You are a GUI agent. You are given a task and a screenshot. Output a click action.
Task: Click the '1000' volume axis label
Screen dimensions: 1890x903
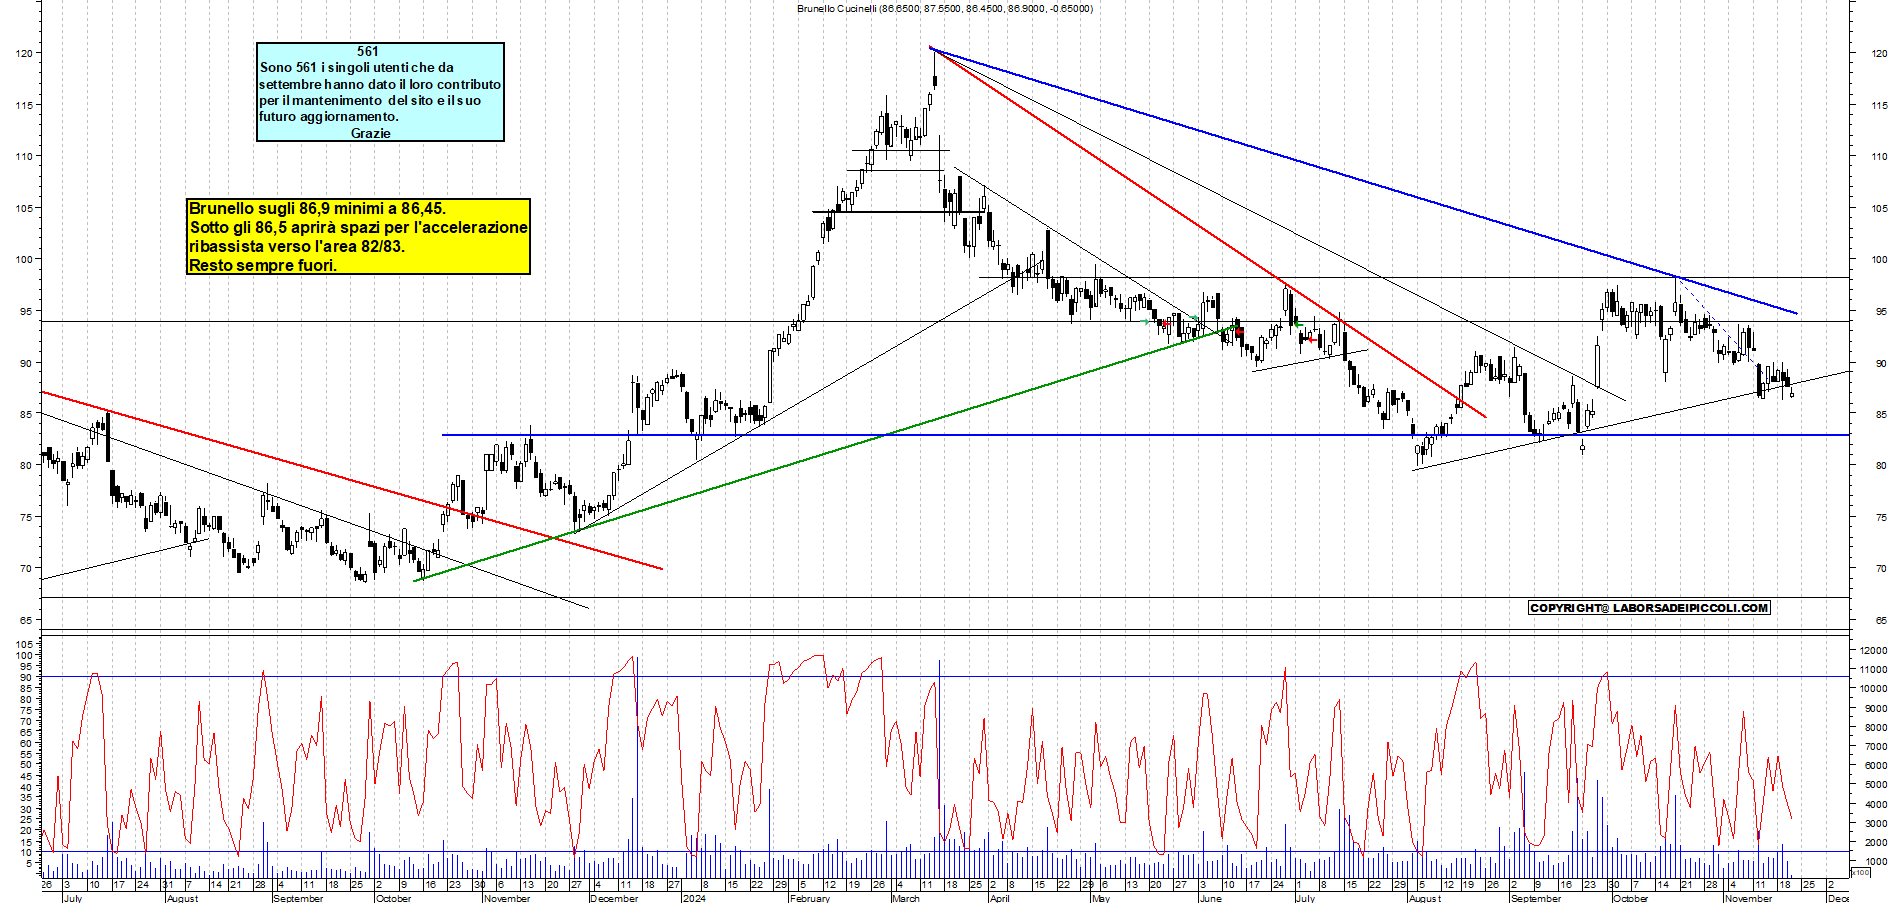pos(1876,862)
